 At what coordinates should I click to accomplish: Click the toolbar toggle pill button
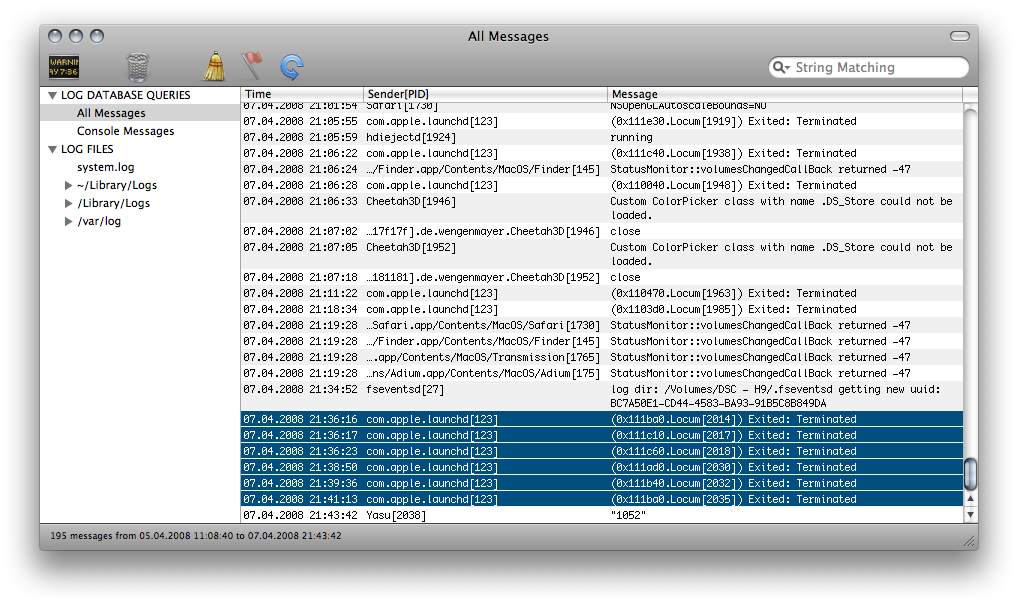click(960, 36)
